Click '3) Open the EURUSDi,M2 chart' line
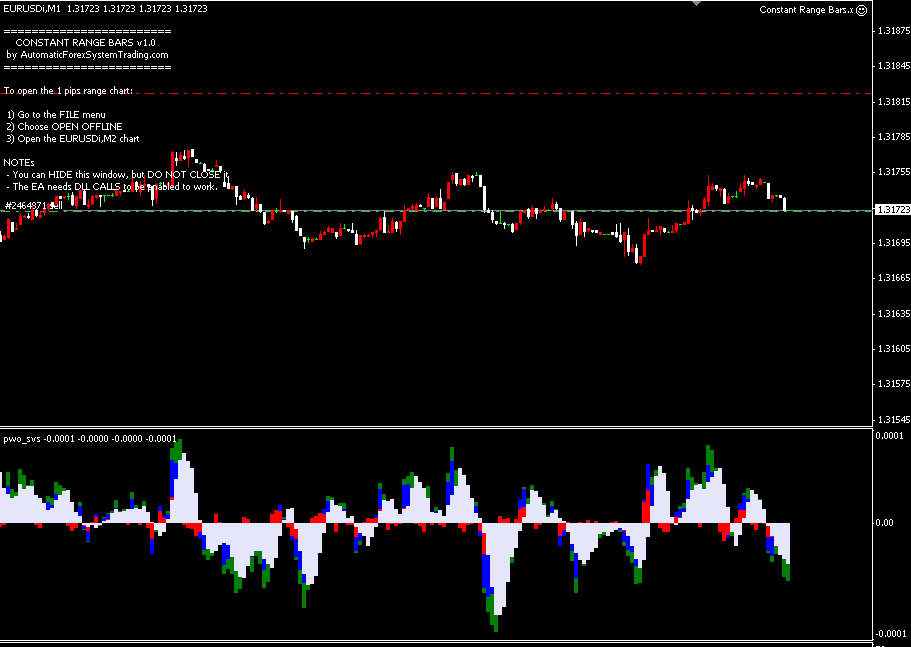The height and width of the screenshot is (647, 911). click(x=73, y=139)
